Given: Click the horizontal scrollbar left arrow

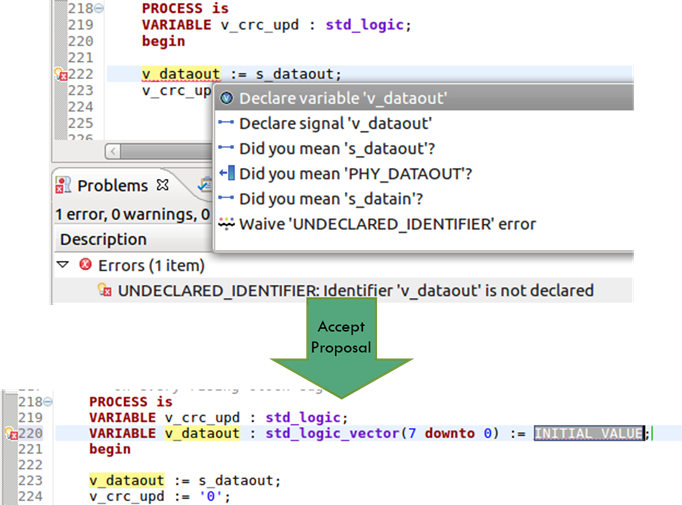Looking at the screenshot, I should pos(113,151).
